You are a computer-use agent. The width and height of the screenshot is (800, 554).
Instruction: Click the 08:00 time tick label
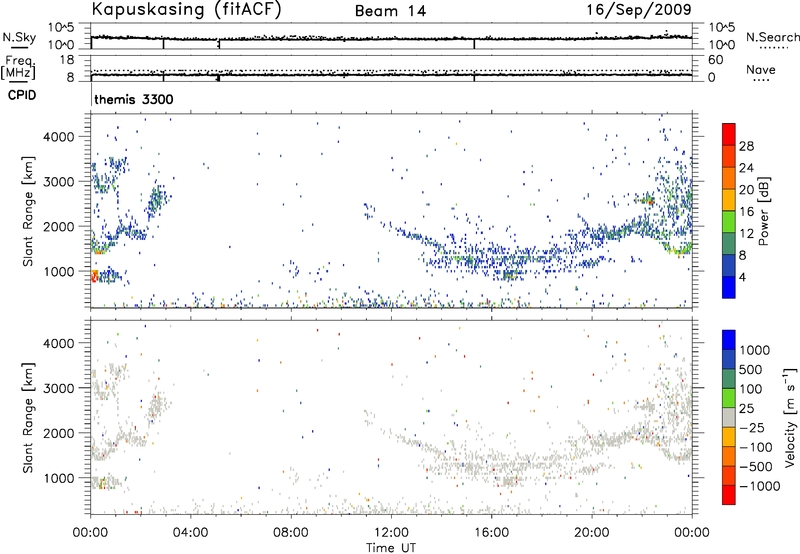tap(291, 533)
